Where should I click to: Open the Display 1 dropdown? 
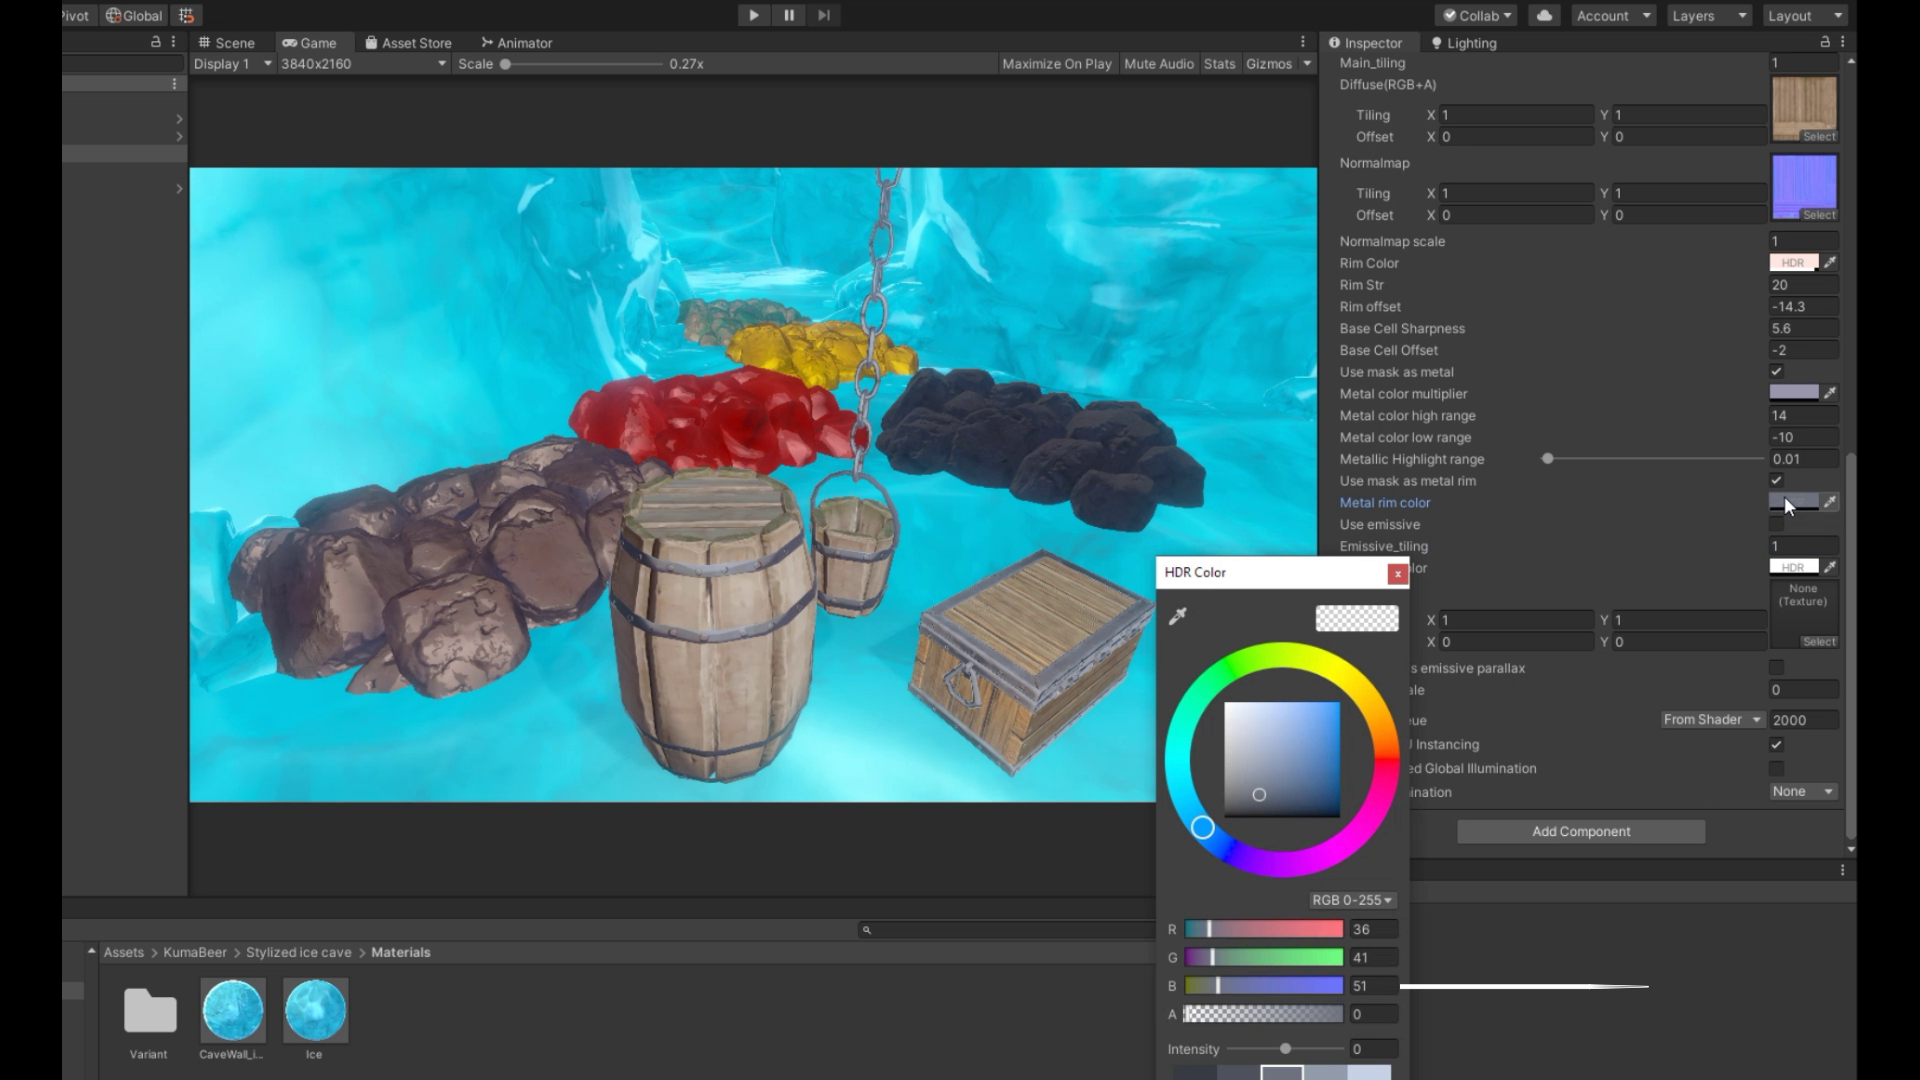point(232,64)
